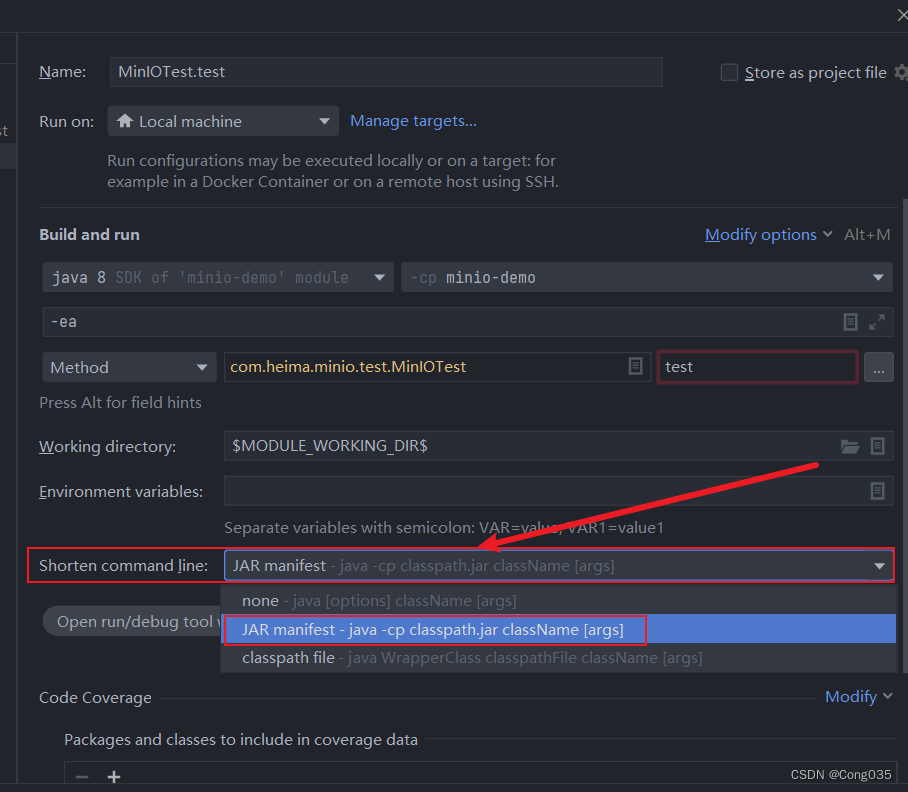Click the gear beside Store as project file

click(899, 72)
